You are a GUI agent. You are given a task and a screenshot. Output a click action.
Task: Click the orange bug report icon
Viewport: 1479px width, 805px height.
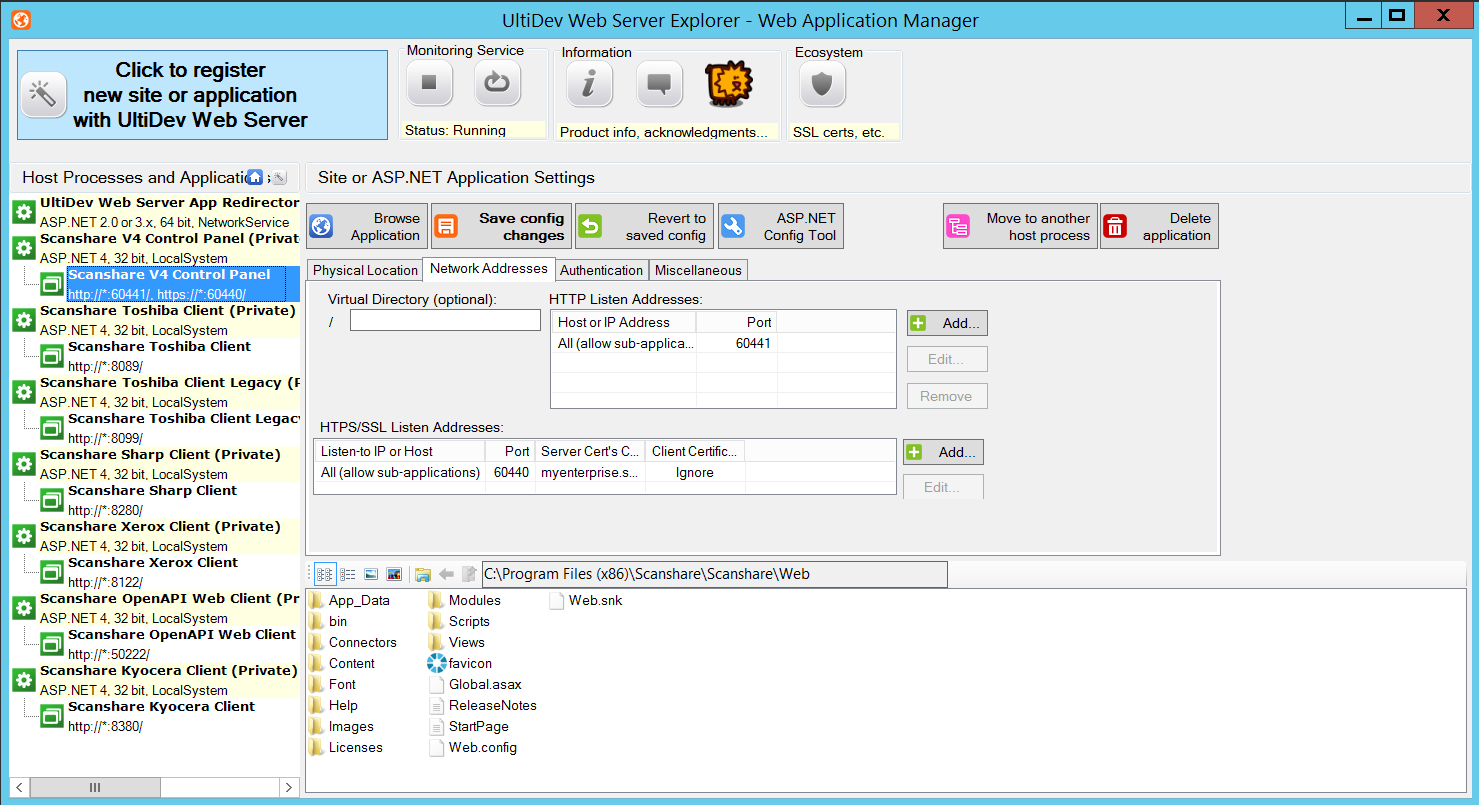[x=728, y=84]
